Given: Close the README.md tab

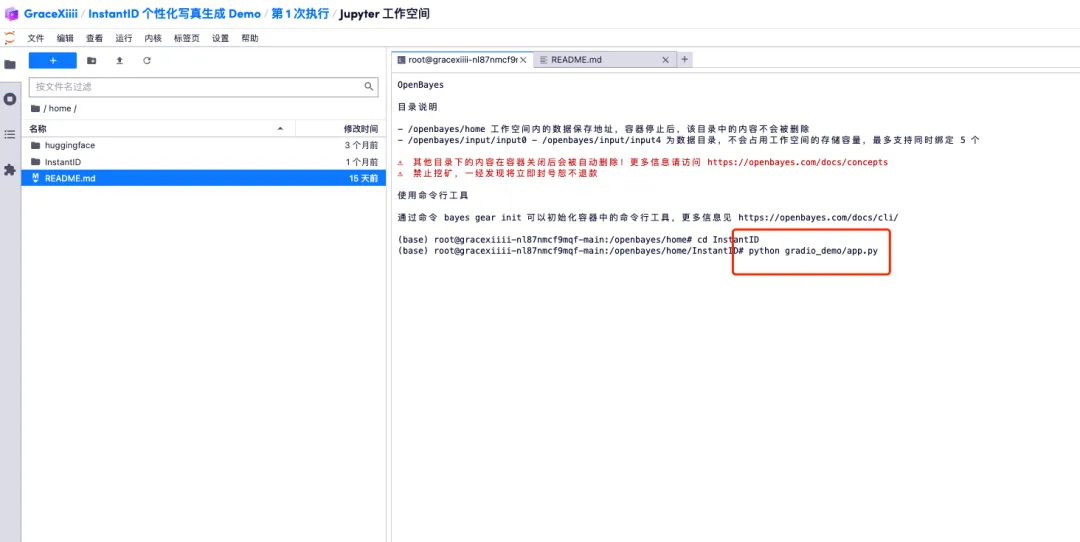Looking at the screenshot, I should [x=665, y=60].
